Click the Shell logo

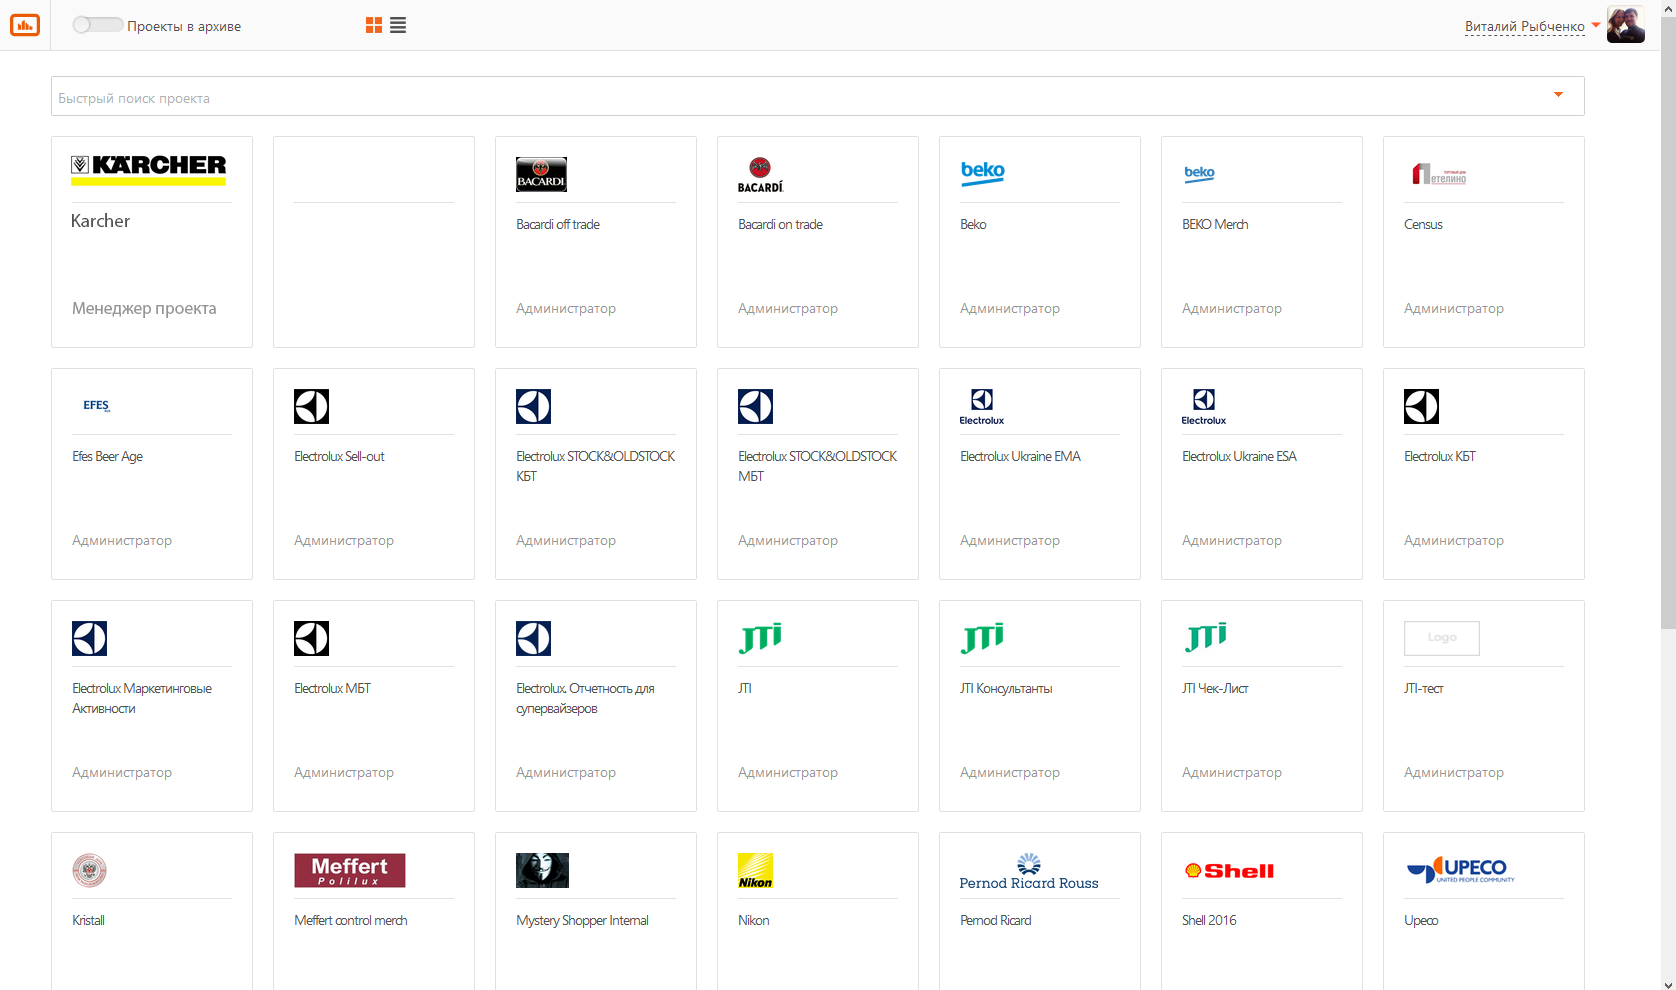[1229, 871]
